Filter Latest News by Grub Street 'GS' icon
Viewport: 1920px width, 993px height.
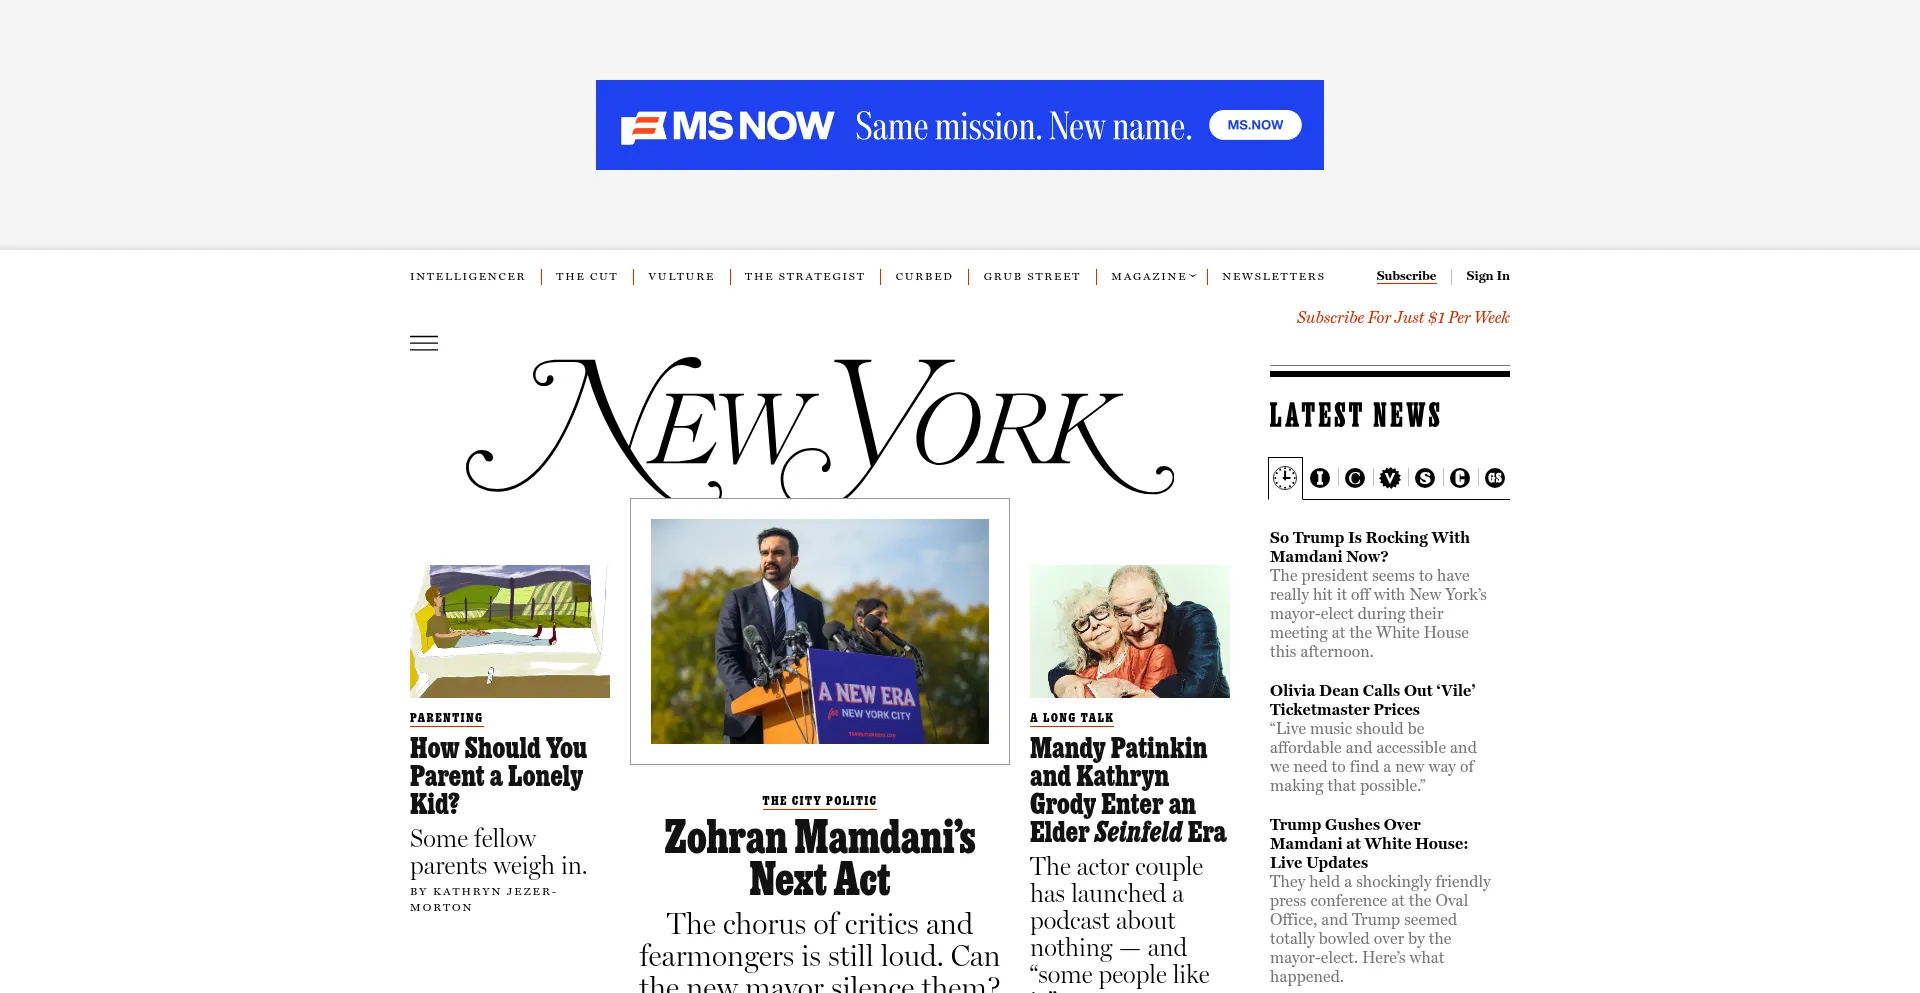pyautogui.click(x=1495, y=478)
